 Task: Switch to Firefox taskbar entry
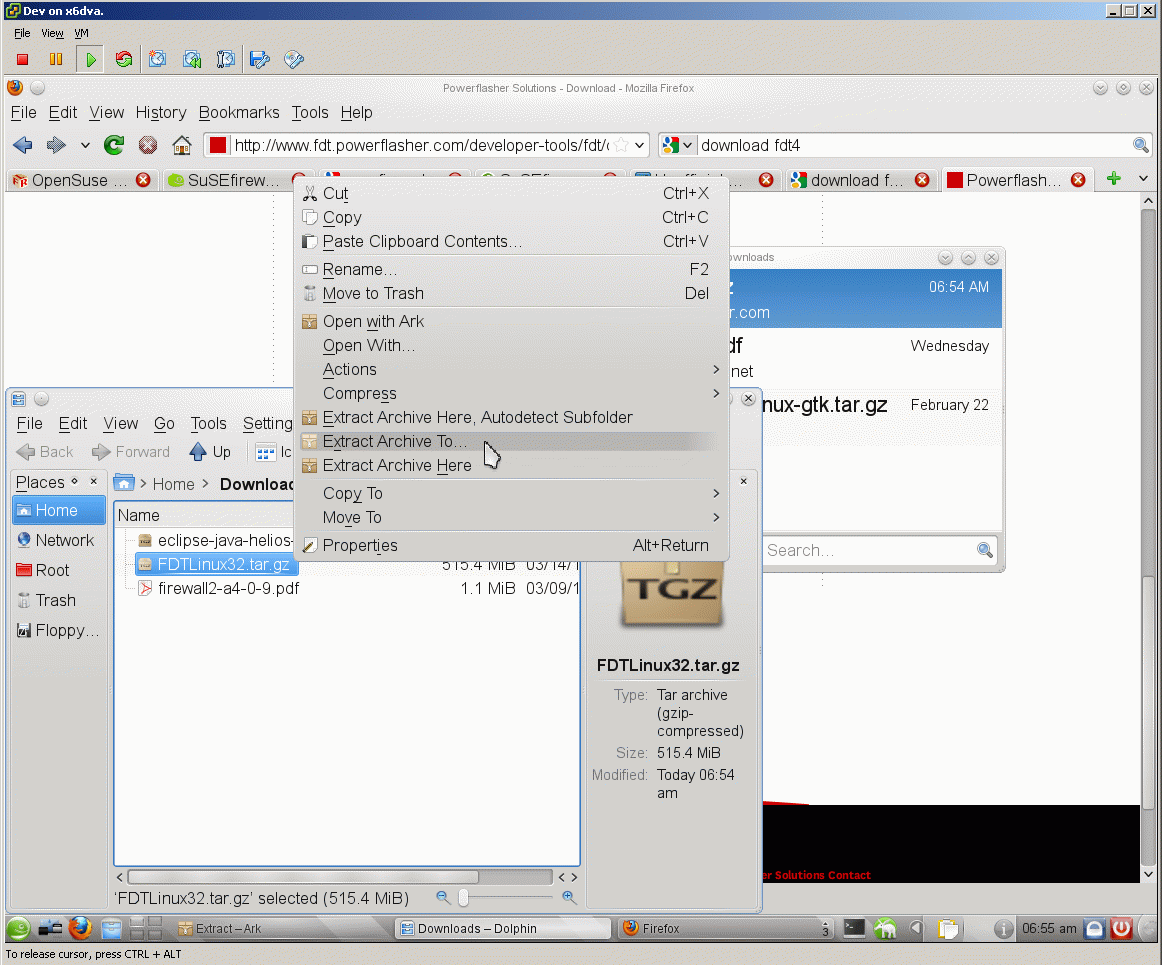point(726,928)
